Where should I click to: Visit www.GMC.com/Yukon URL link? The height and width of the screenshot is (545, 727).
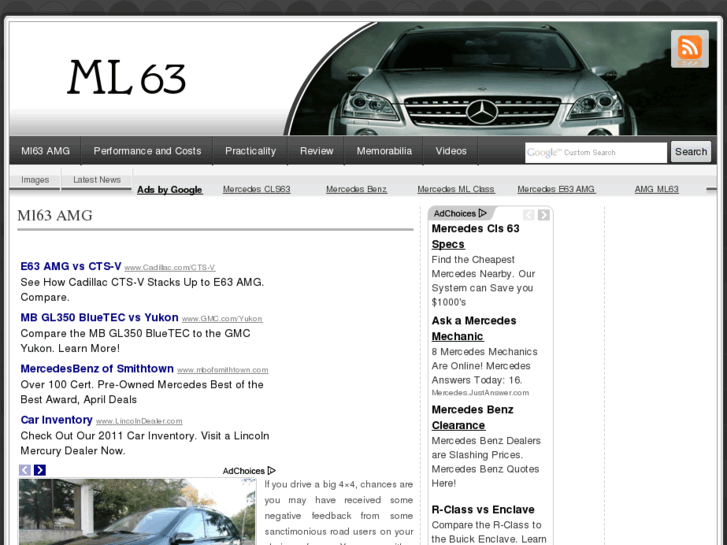pos(222,319)
